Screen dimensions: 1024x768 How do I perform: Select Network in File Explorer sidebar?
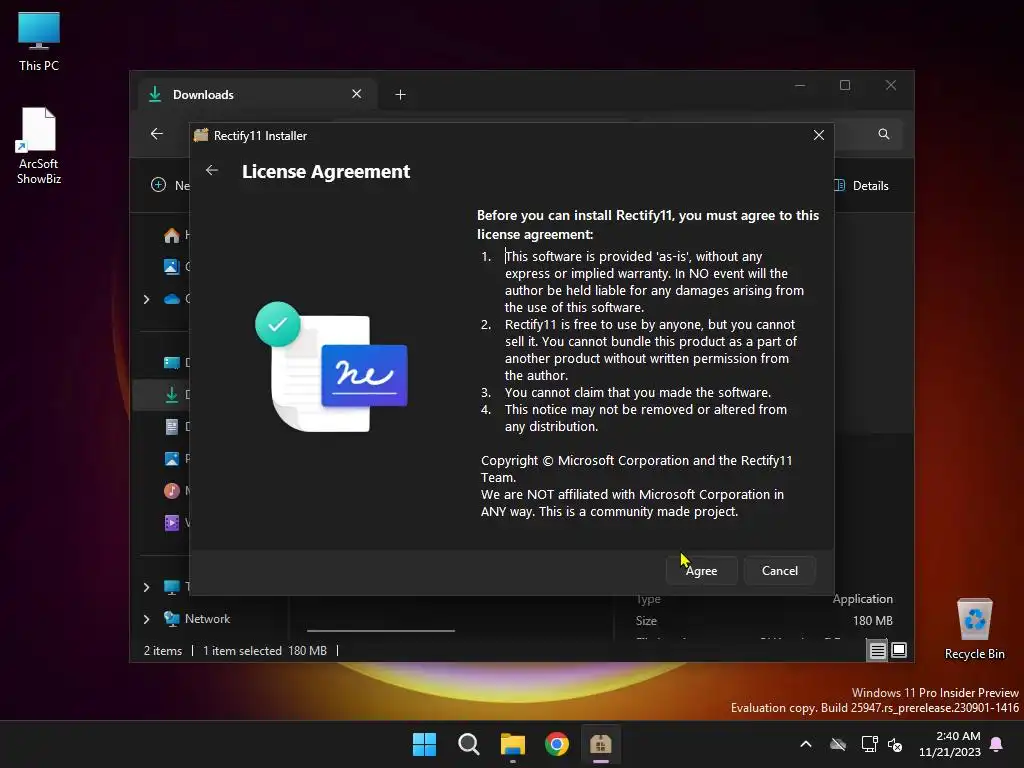tap(197, 618)
